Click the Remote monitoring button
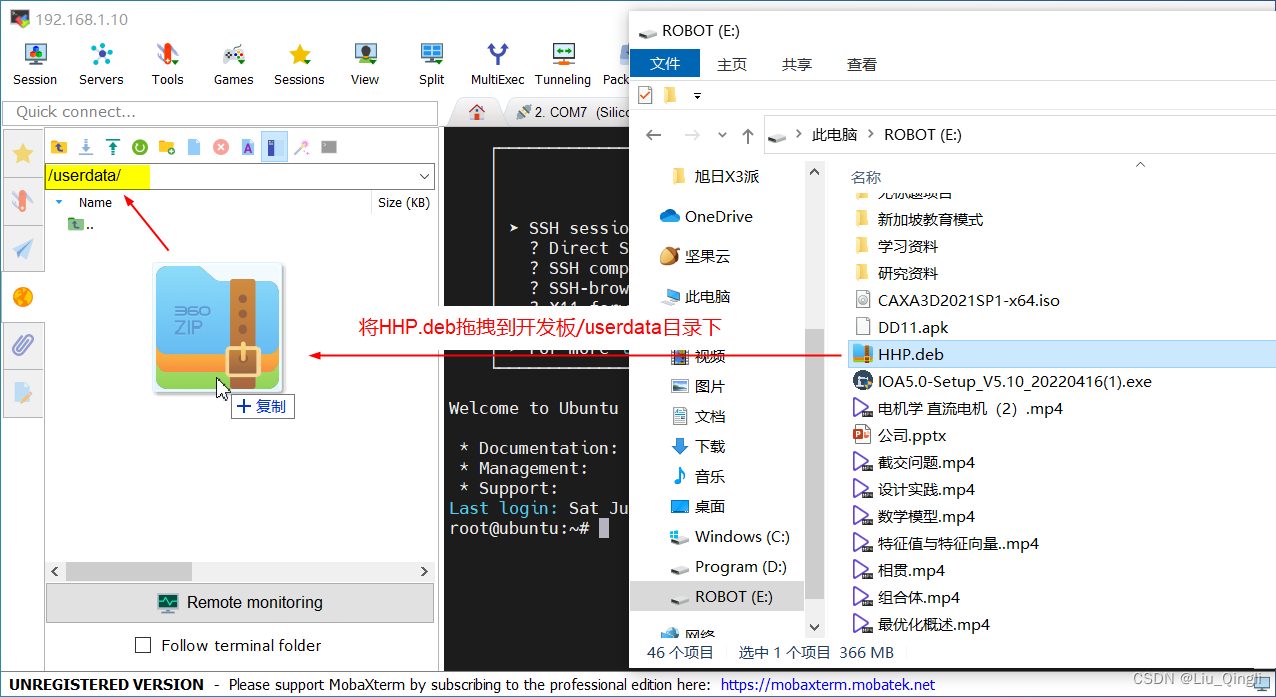1276x697 pixels. point(240,602)
